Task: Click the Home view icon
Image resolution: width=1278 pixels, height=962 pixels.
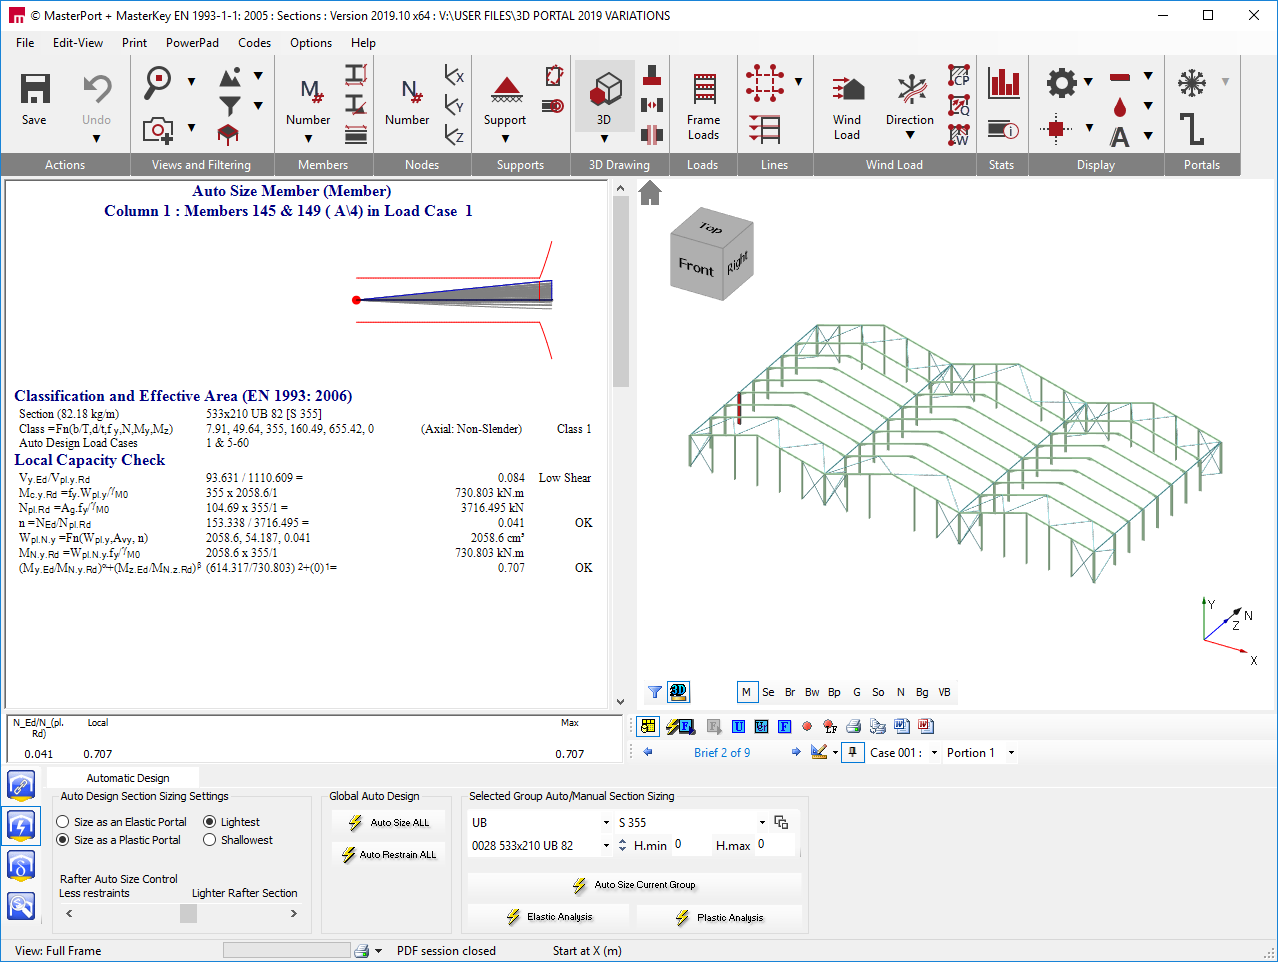Action: coord(650,193)
